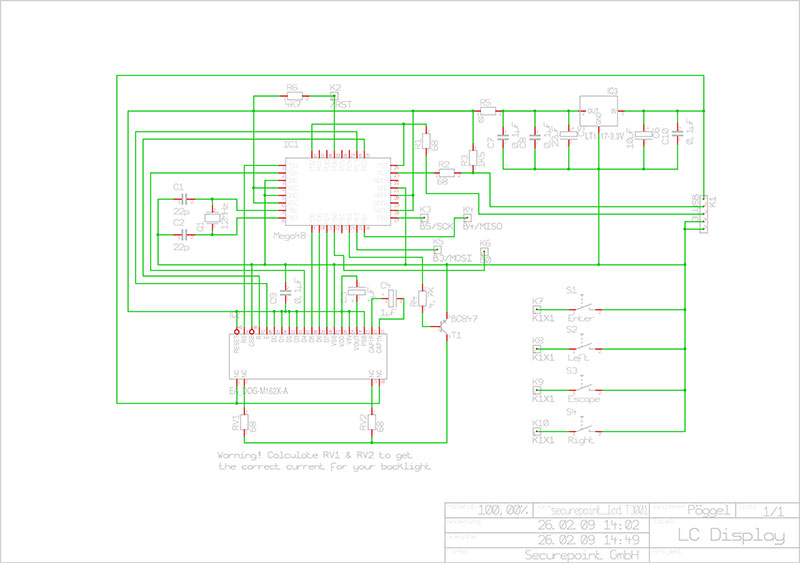Click the EA DOG-M162X-A display module symbol

point(308,356)
